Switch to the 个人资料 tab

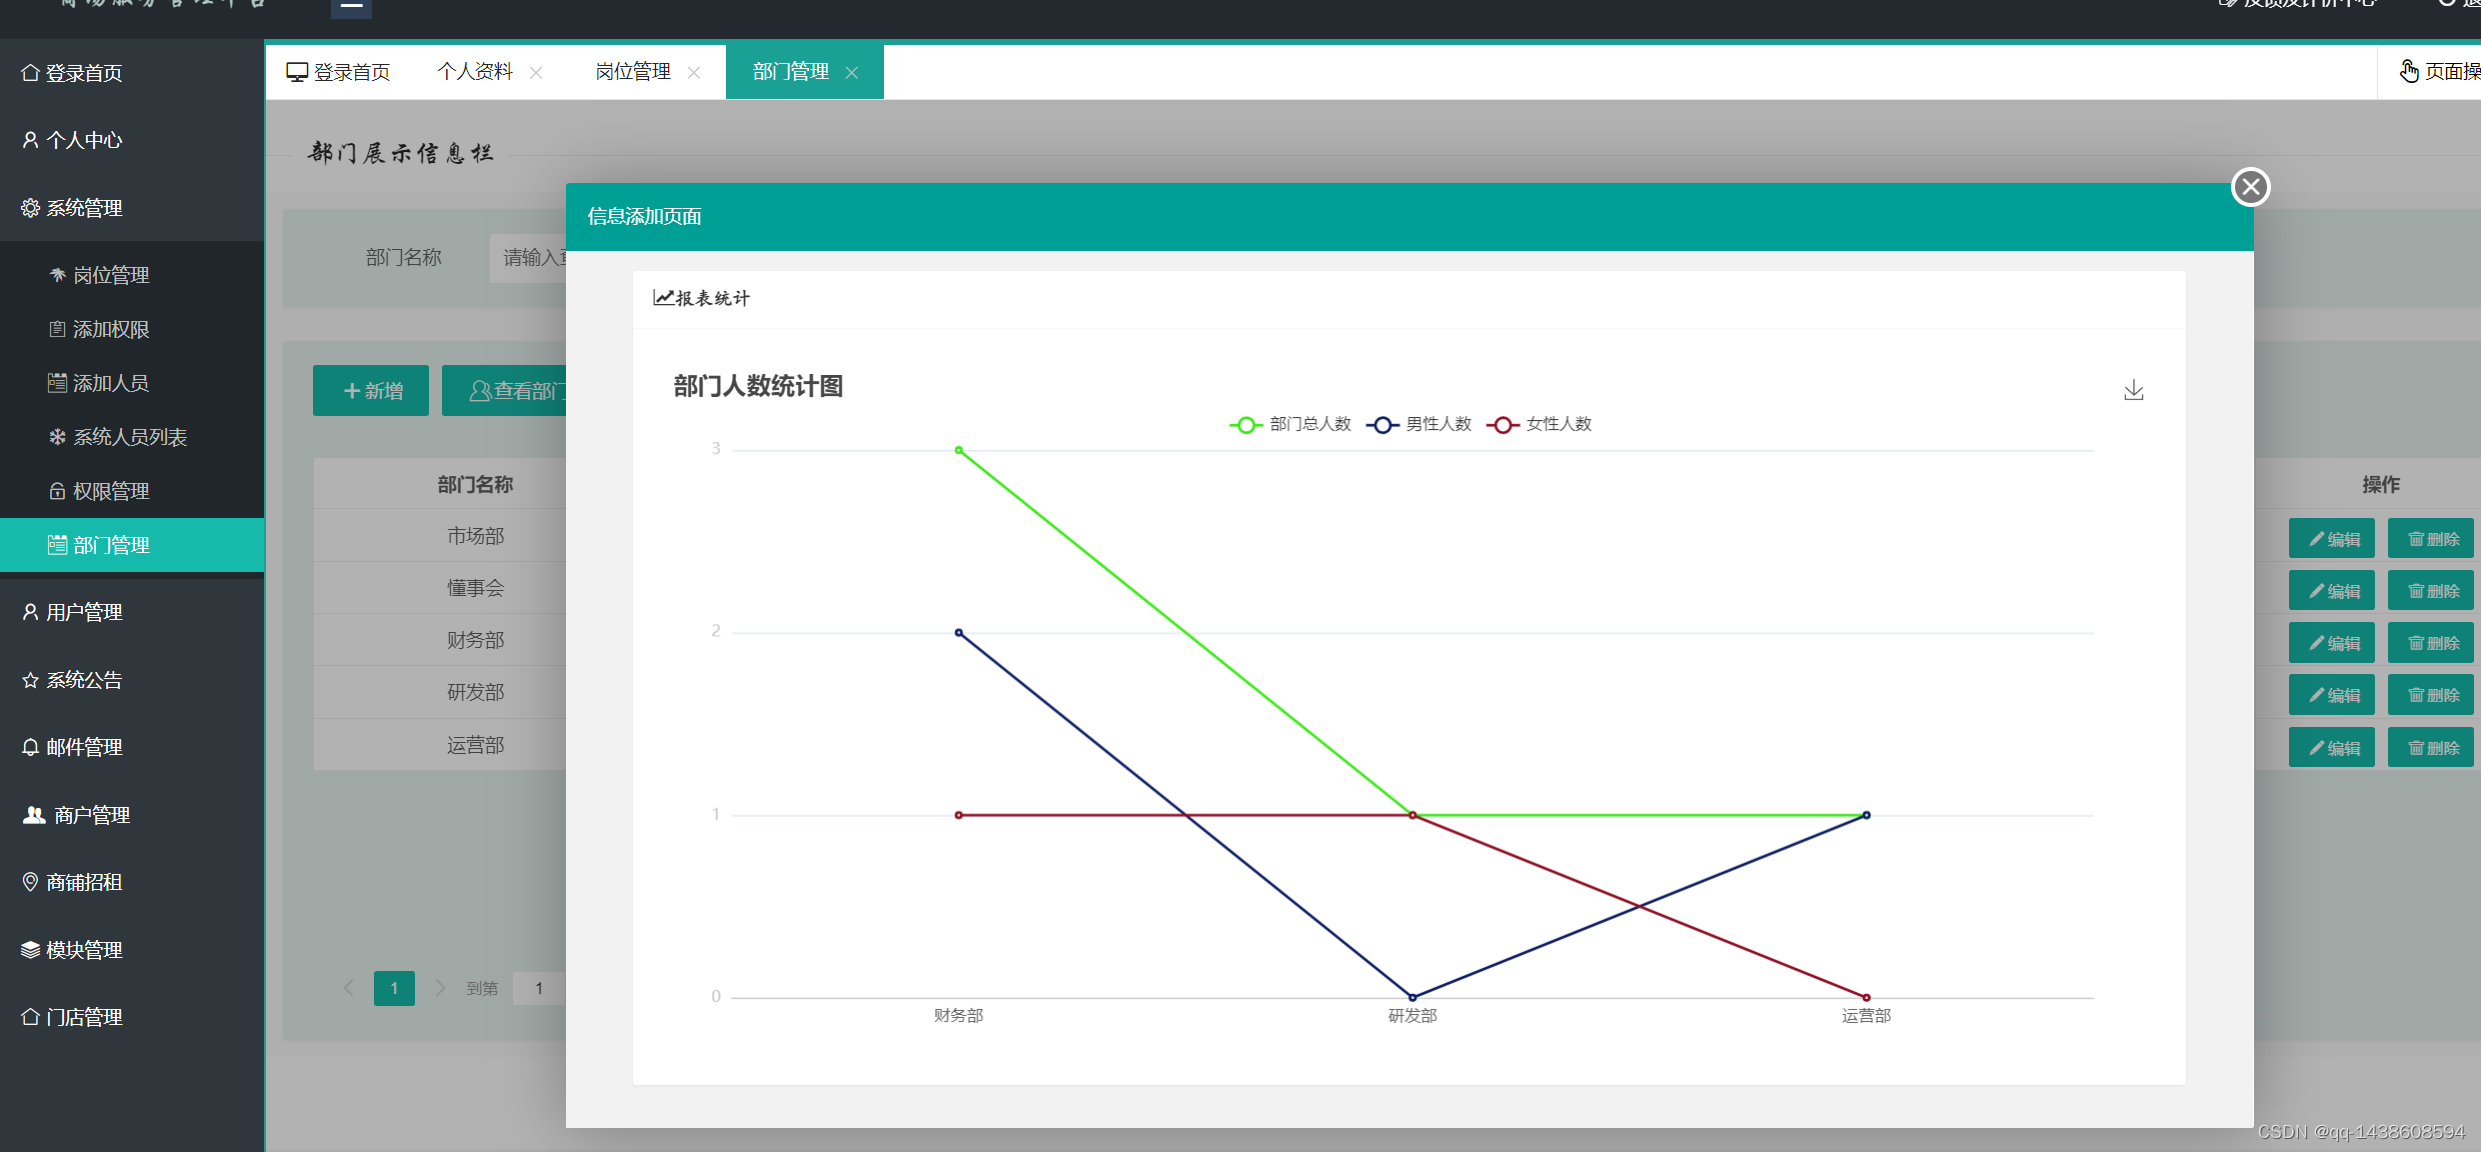pyautogui.click(x=475, y=72)
